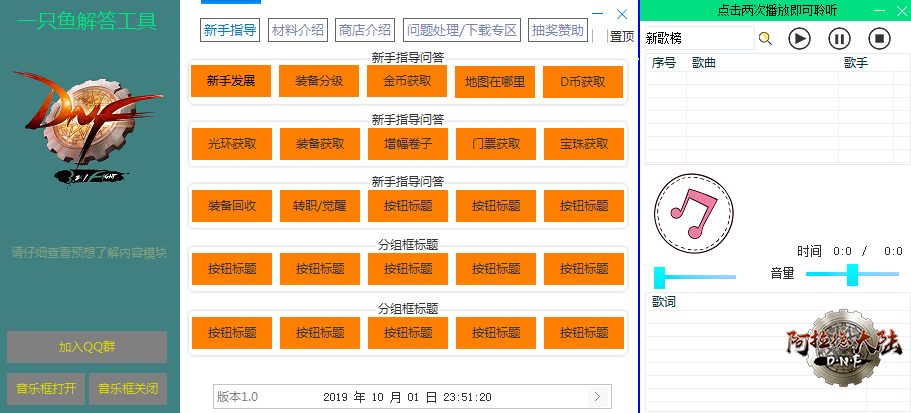Go to the 抽奖赞助 tab
The image size is (911, 413).
(558, 30)
